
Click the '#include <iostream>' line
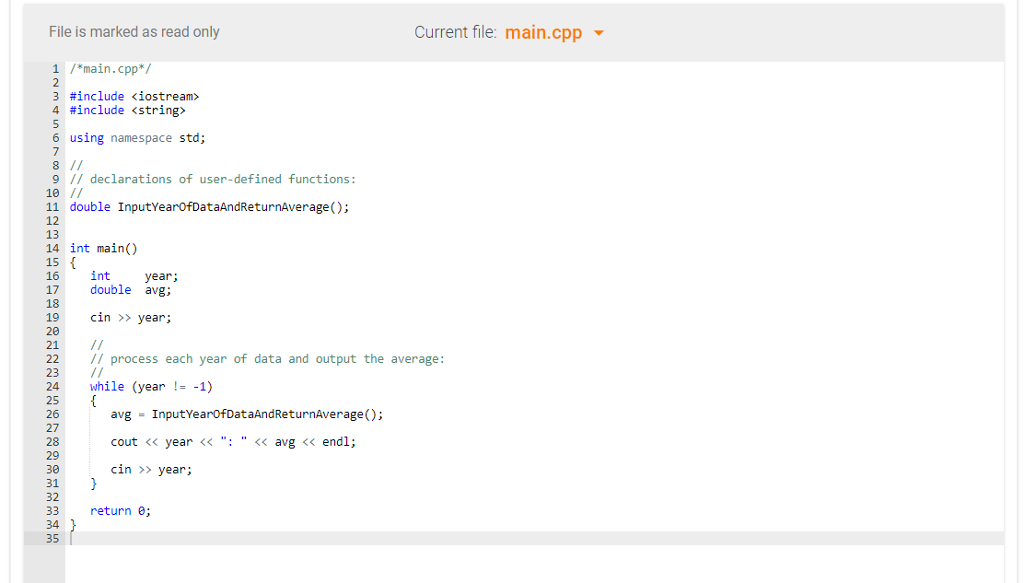pos(135,97)
